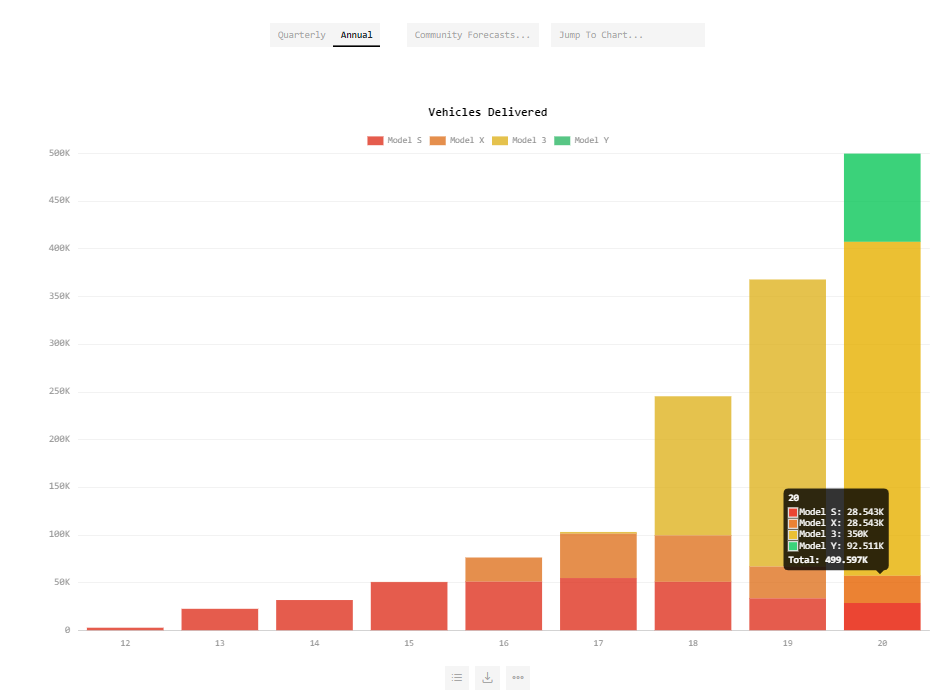Click the yellow Model 3 segment for 18

(x=693, y=466)
